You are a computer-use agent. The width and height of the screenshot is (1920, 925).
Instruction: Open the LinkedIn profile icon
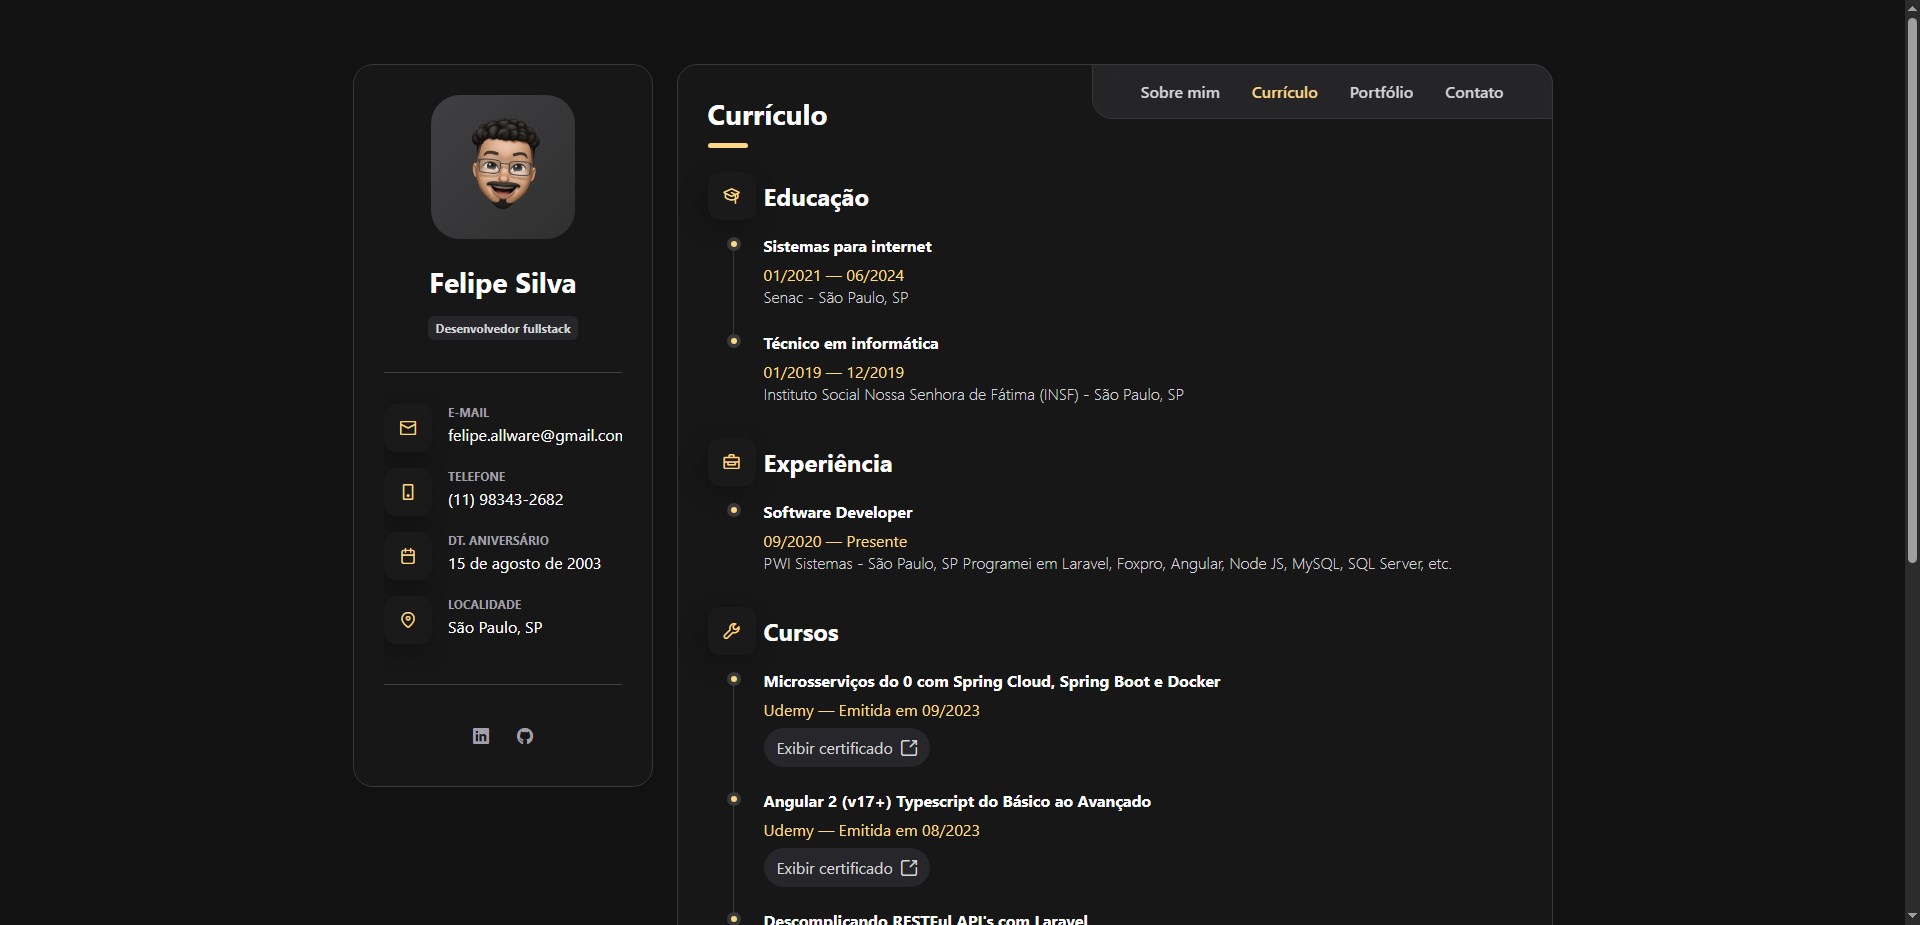481,736
